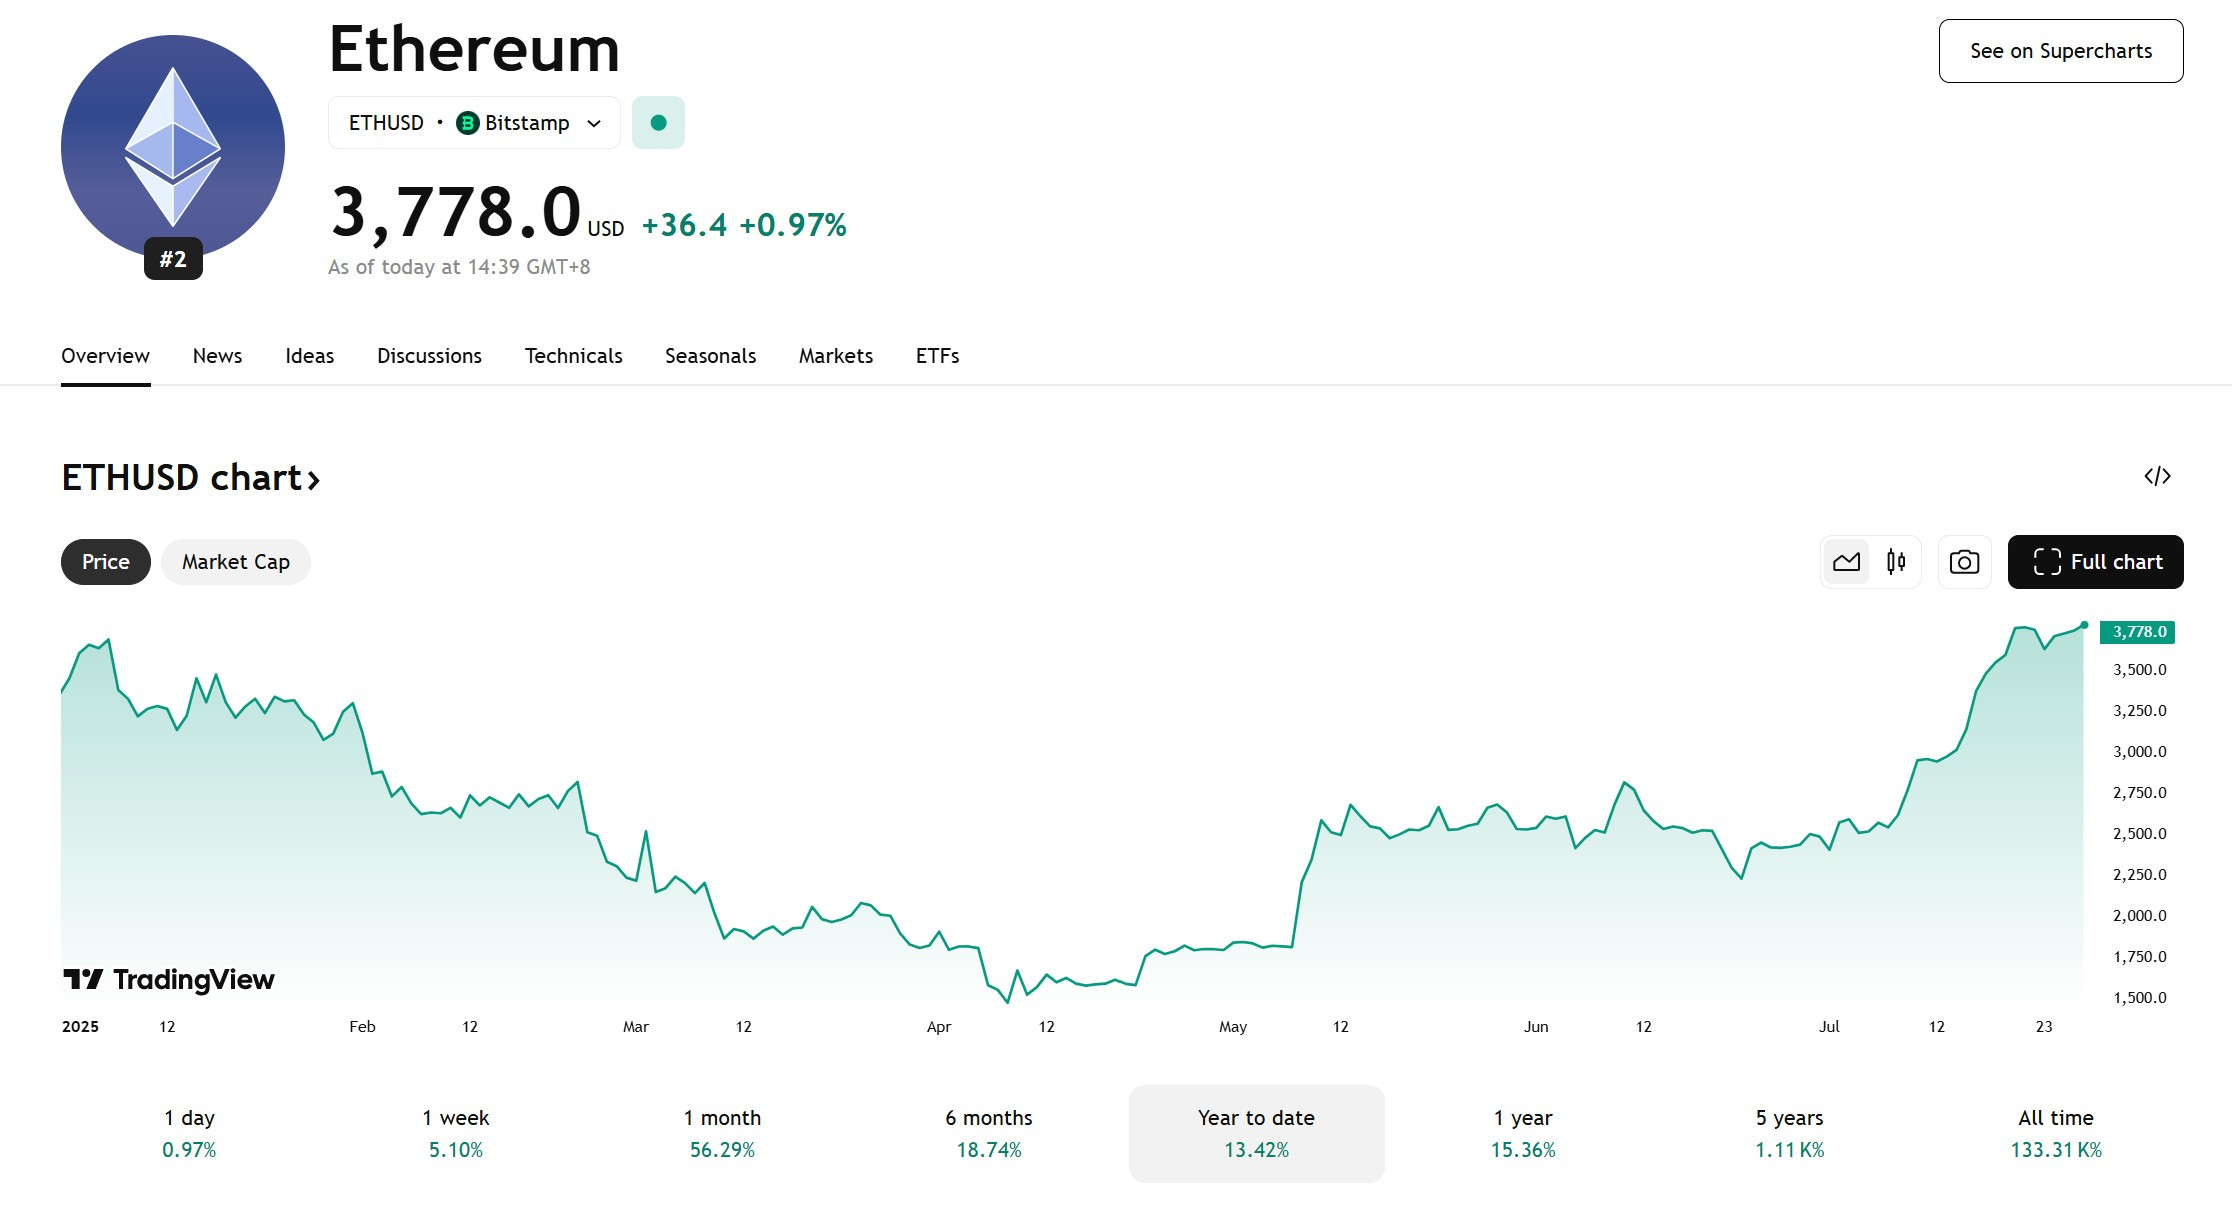This screenshot has width=2232, height=1206.
Task: Click the TradingView logo on chart
Action: tap(169, 979)
